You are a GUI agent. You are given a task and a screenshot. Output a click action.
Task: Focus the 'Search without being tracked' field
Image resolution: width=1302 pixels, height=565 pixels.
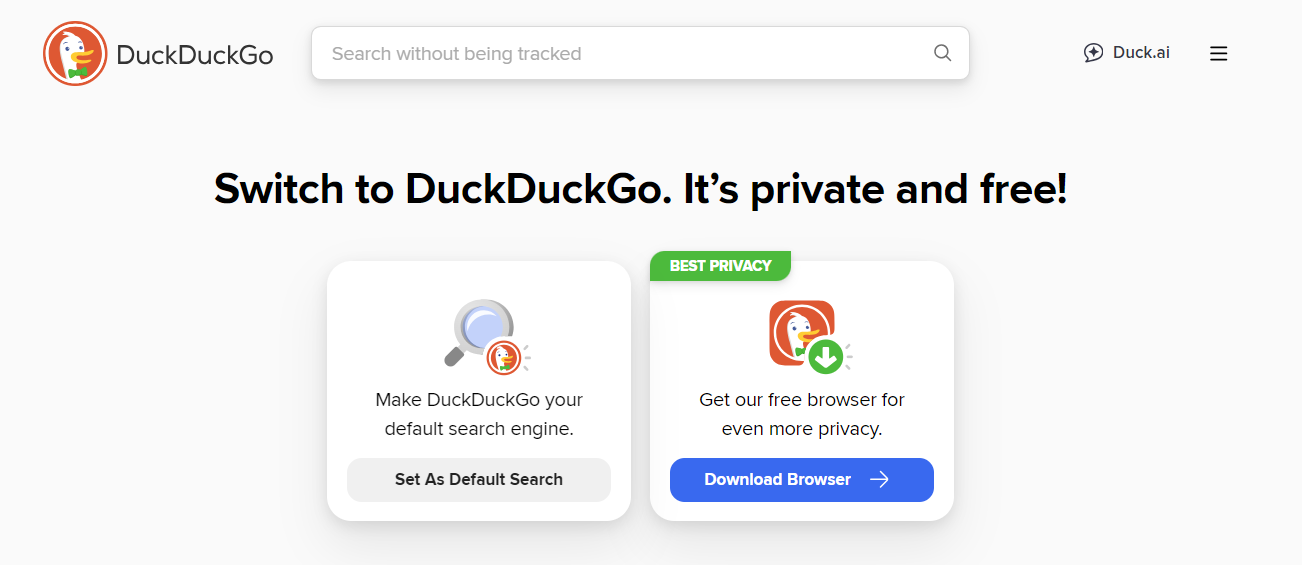pyautogui.click(x=620, y=54)
